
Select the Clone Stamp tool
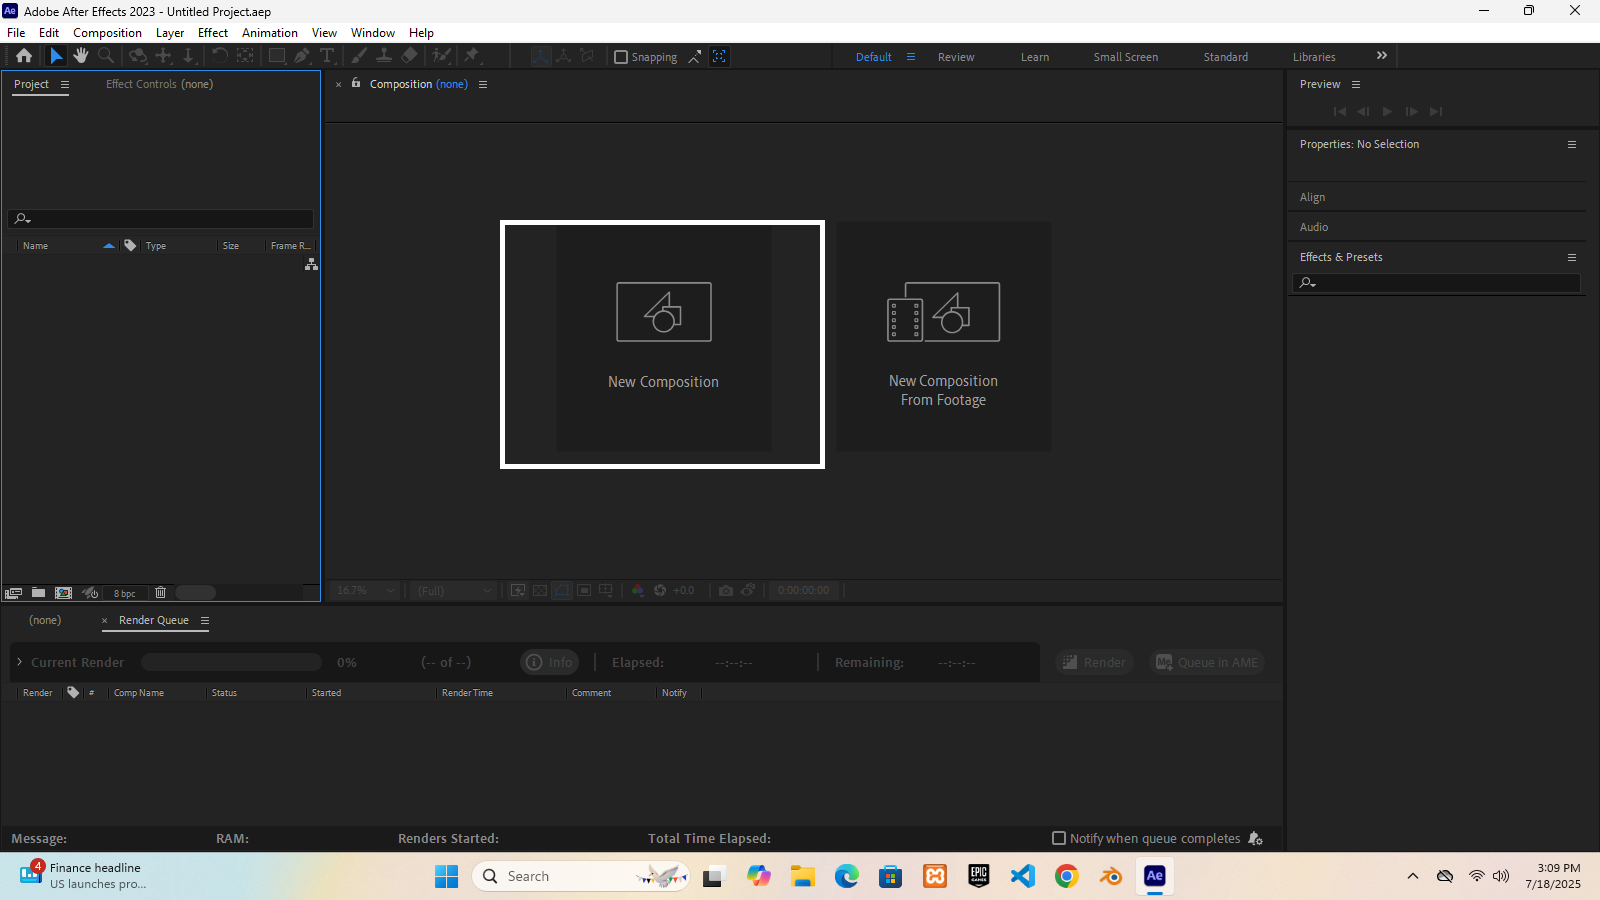(384, 56)
